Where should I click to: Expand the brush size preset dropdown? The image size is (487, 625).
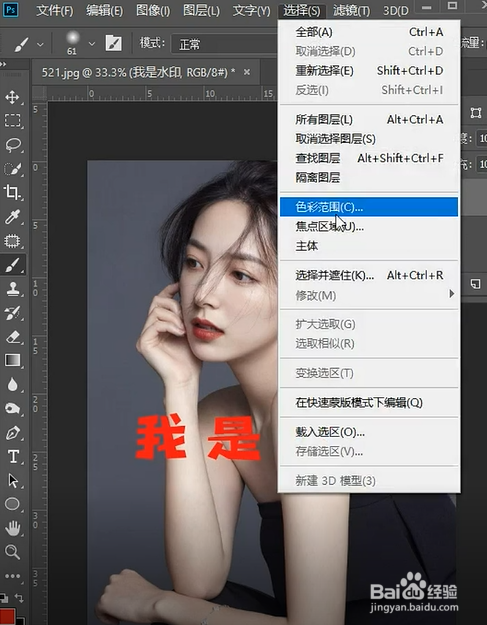coord(92,43)
